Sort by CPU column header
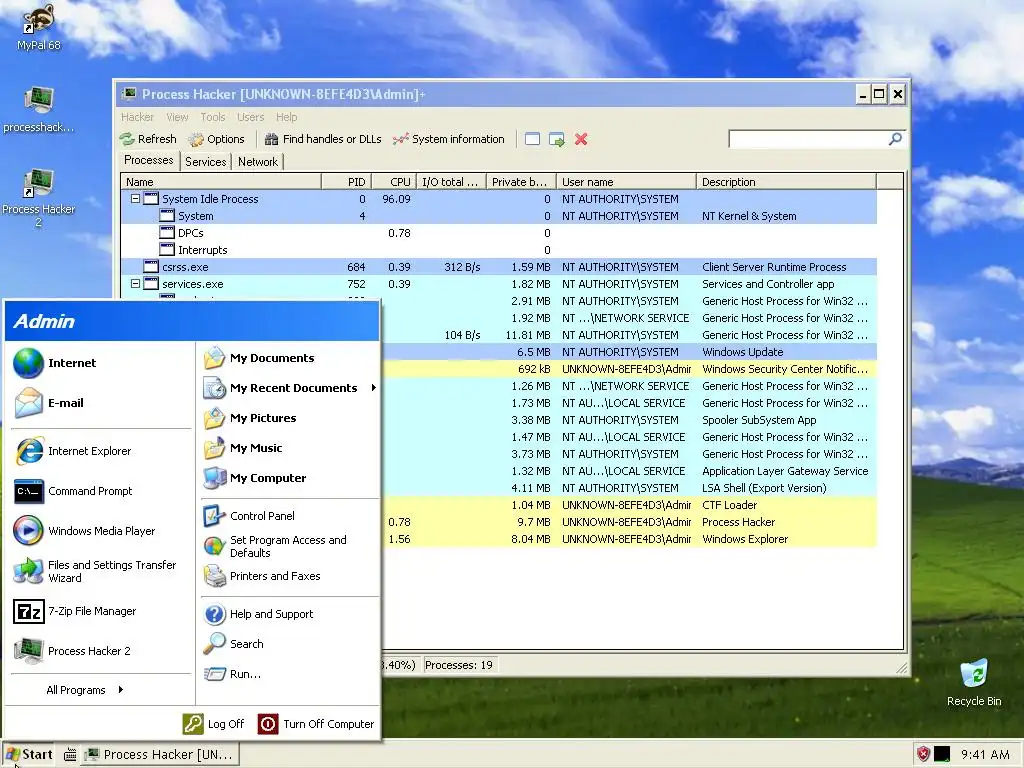The image size is (1024, 768). click(x=394, y=182)
